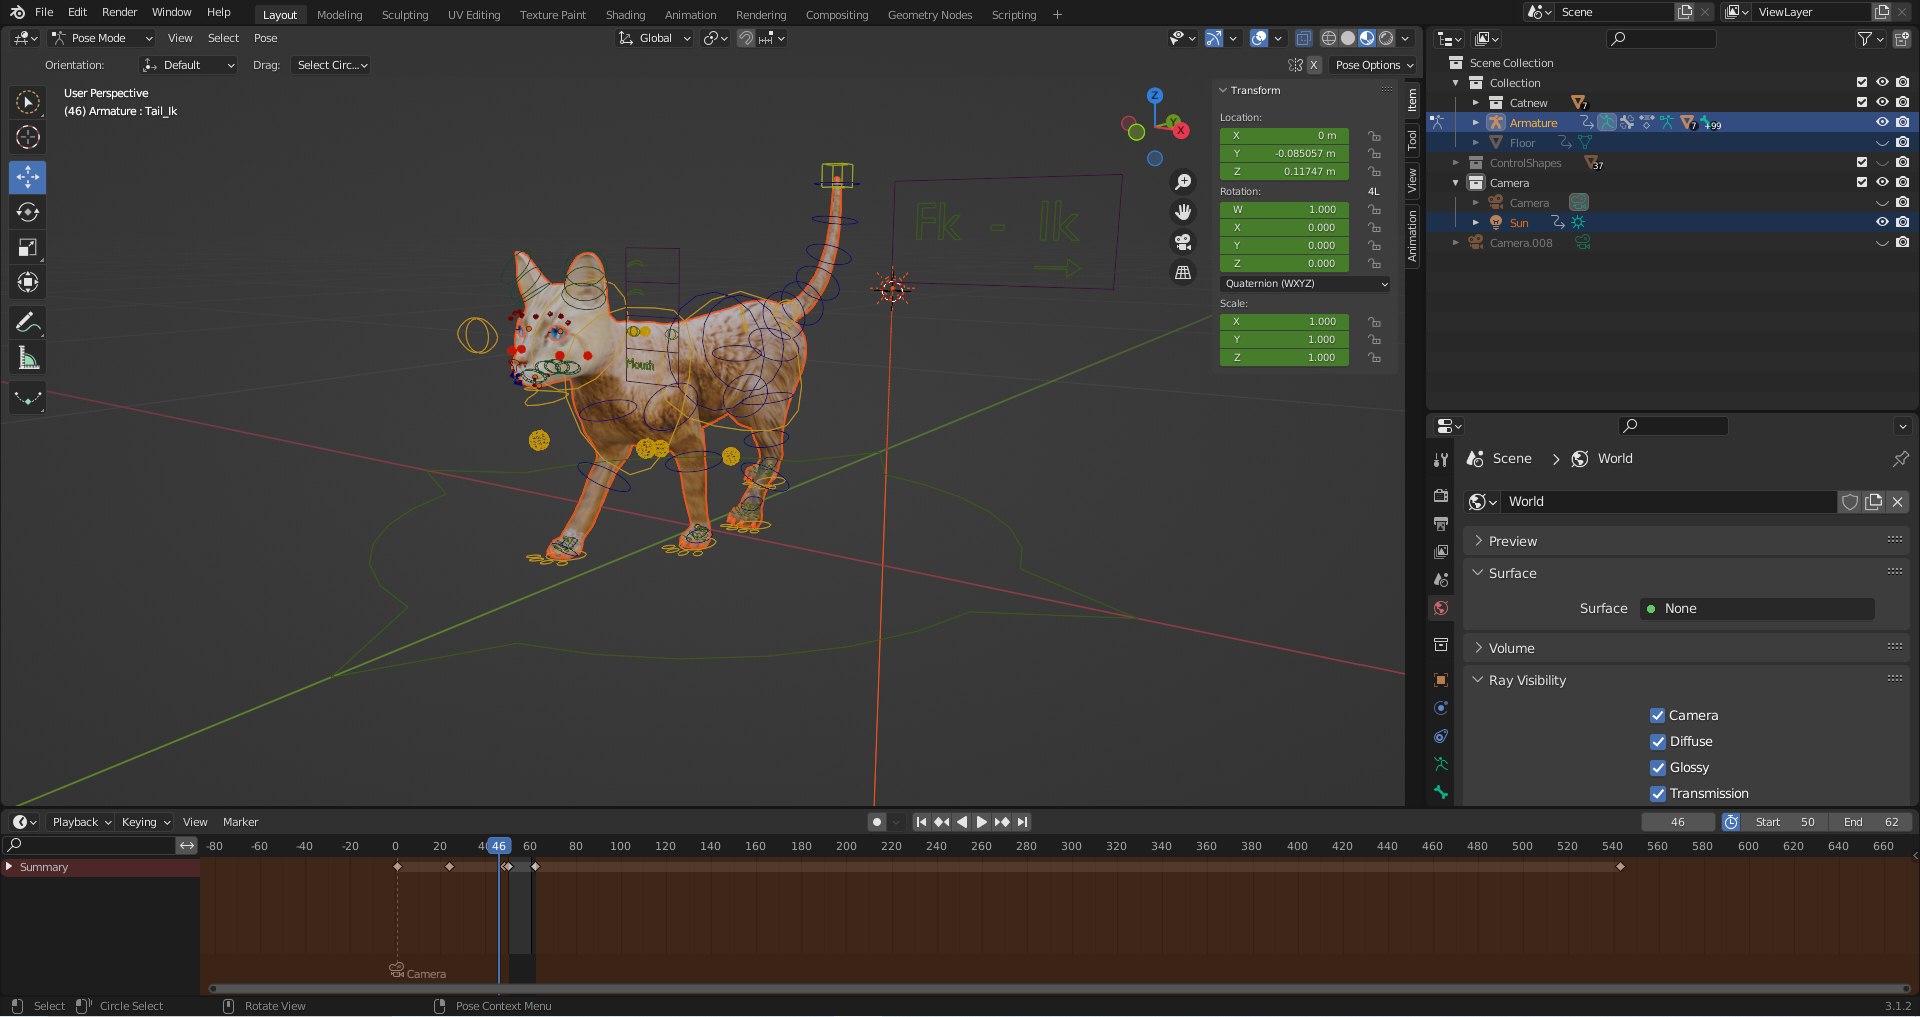Uncheck the Transmission ray visibility checkbox
1920x1017 pixels.
coord(1657,793)
